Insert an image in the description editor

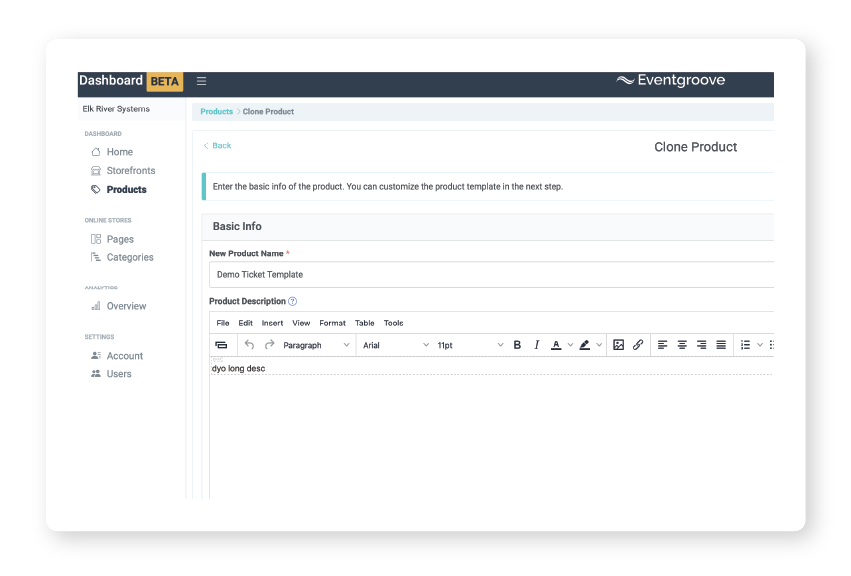619,344
